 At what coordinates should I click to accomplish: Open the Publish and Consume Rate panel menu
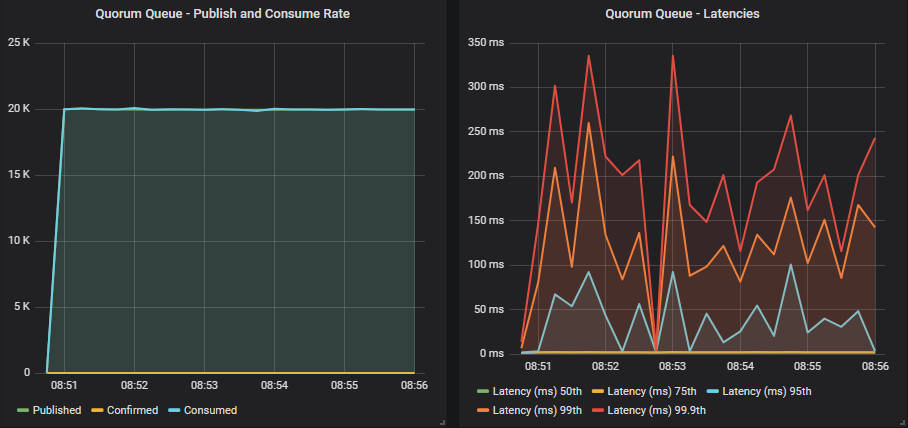223,14
